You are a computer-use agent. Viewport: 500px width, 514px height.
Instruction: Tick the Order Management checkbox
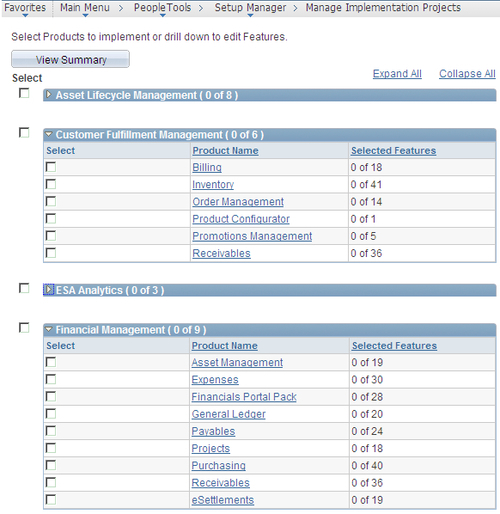point(51,201)
